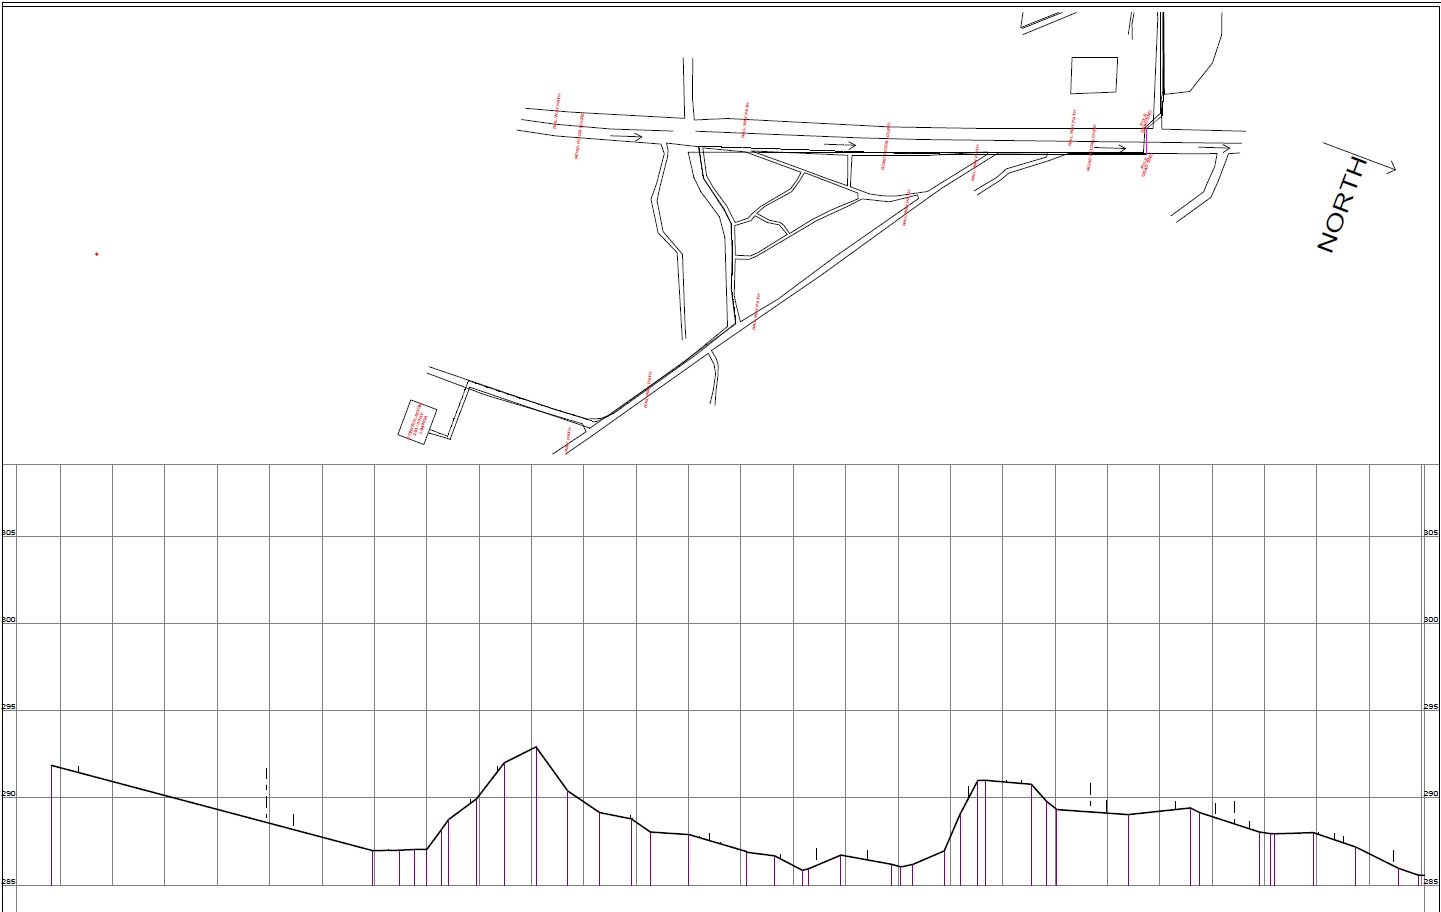
Task: Select the empty rectangle outline near top right
Action: coord(1095,75)
